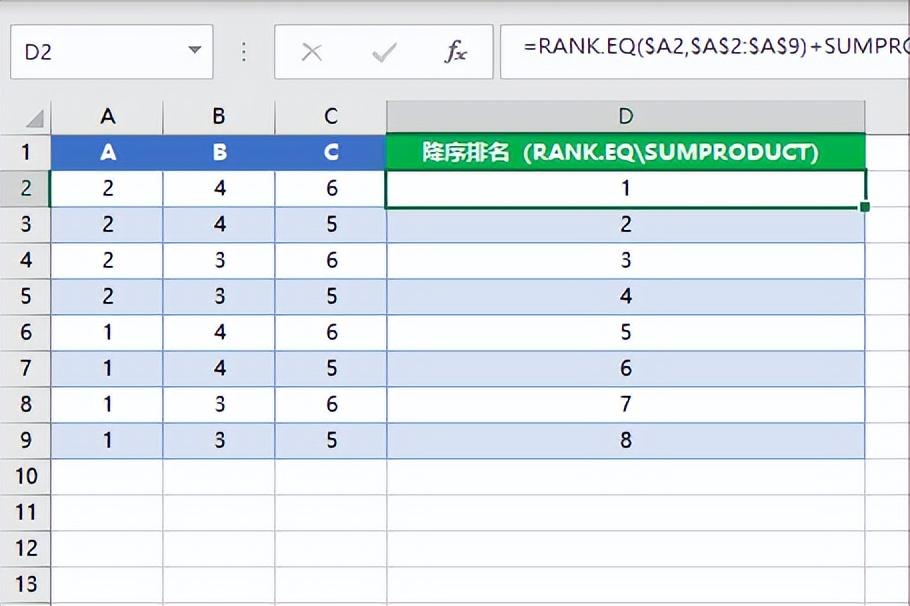The width and height of the screenshot is (910, 606).
Task: Click the blue header cell B1
Action: pyautogui.click(x=219, y=152)
